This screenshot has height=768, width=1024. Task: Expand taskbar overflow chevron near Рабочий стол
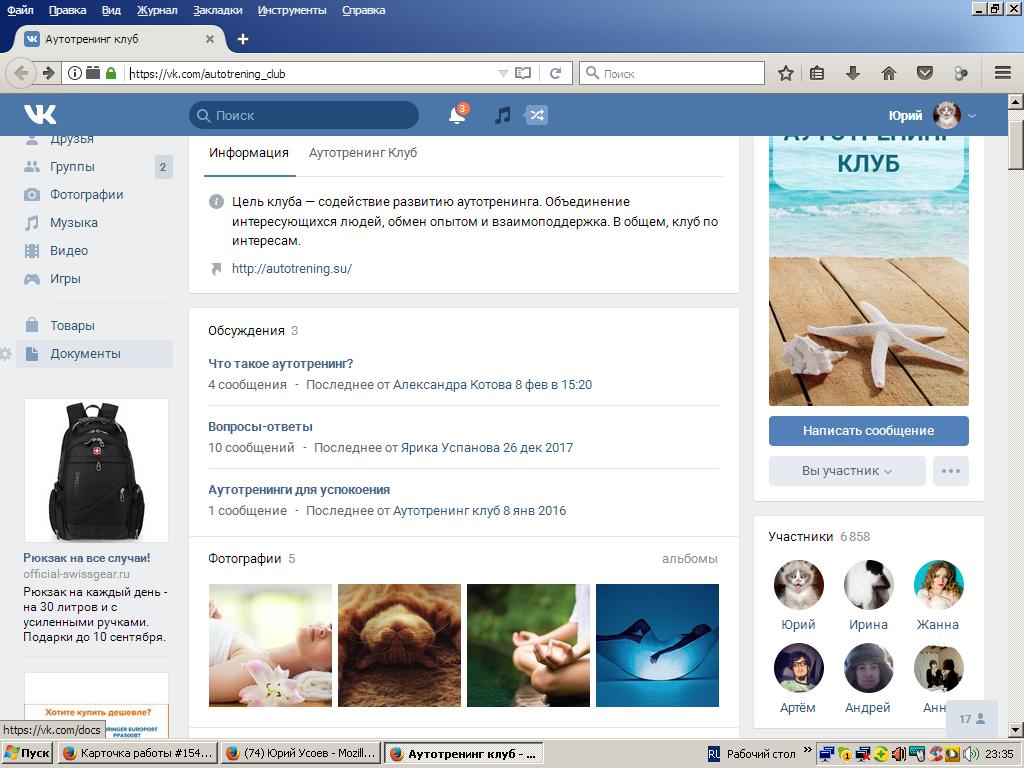(808, 750)
